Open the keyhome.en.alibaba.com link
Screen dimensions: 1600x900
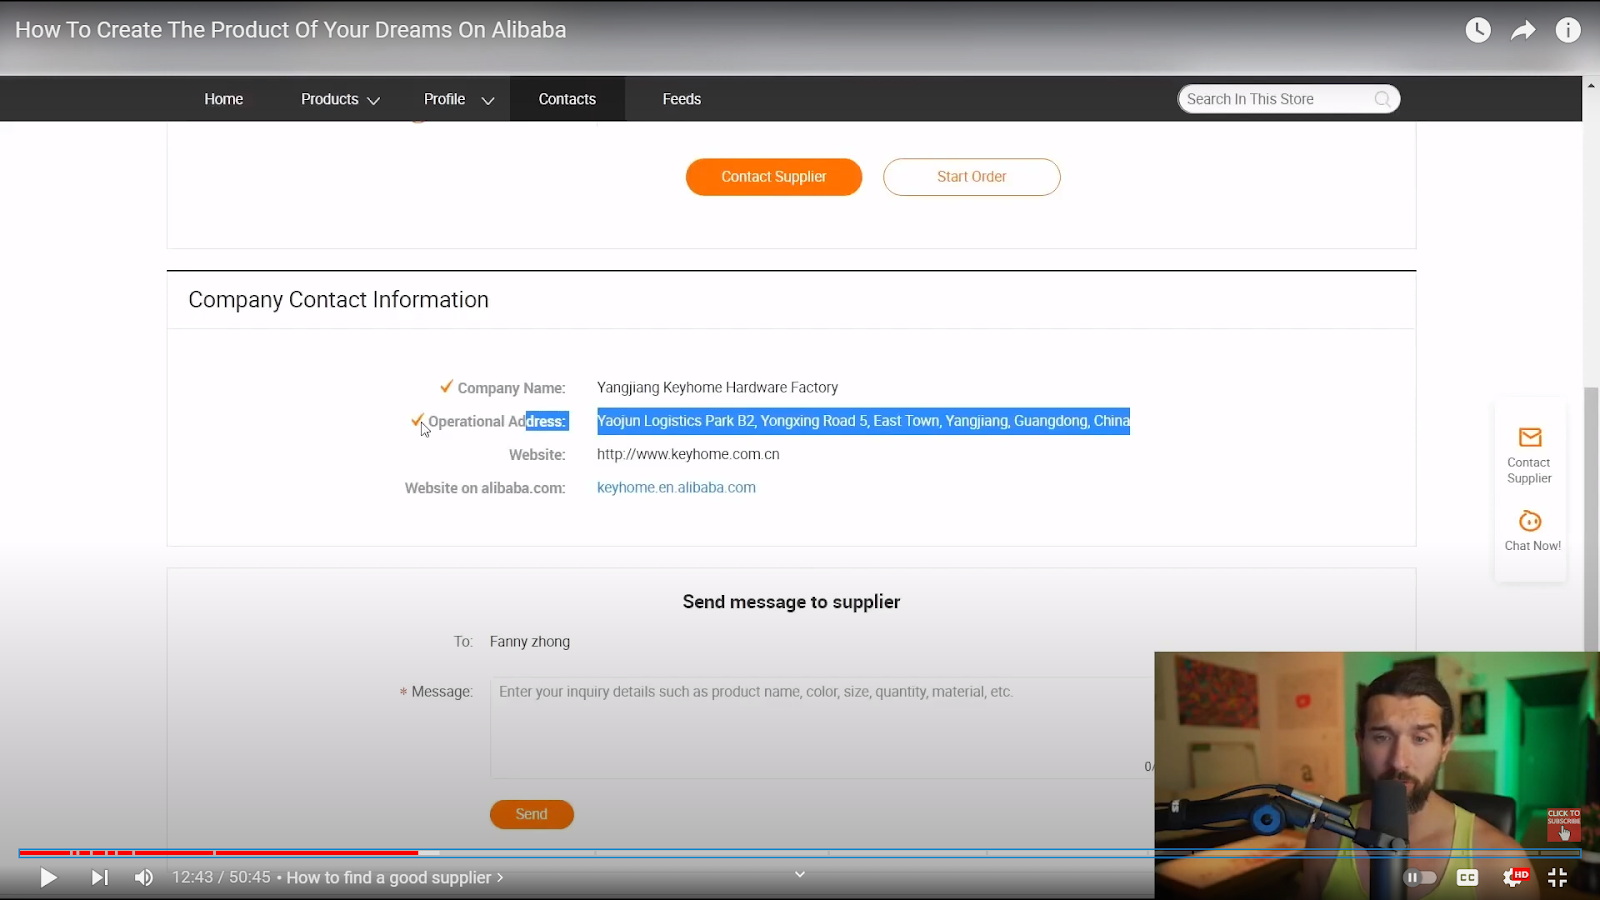pyautogui.click(x=676, y=487)
